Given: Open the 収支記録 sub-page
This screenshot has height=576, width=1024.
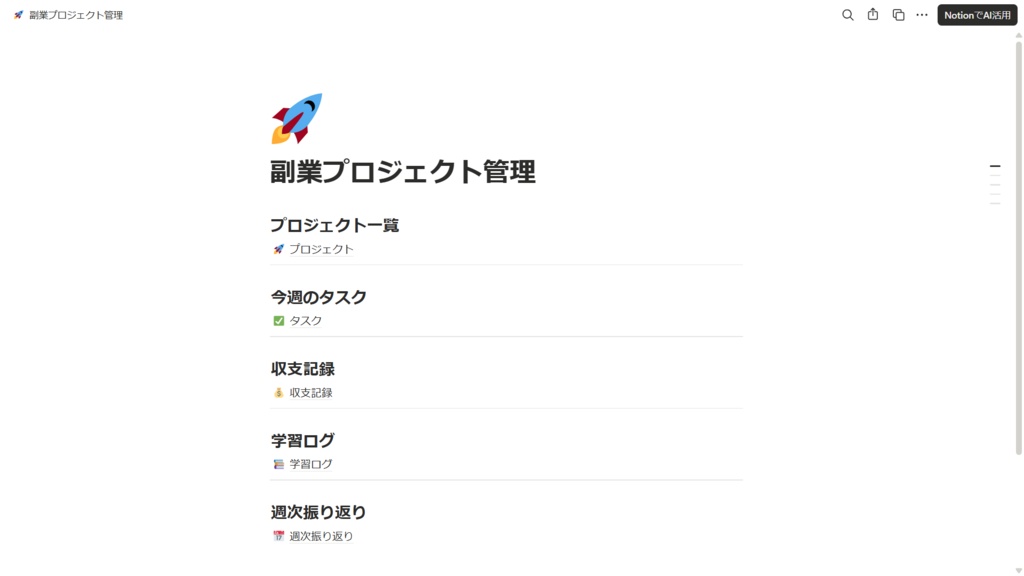Looking at the screenshot, I should 313,393.
